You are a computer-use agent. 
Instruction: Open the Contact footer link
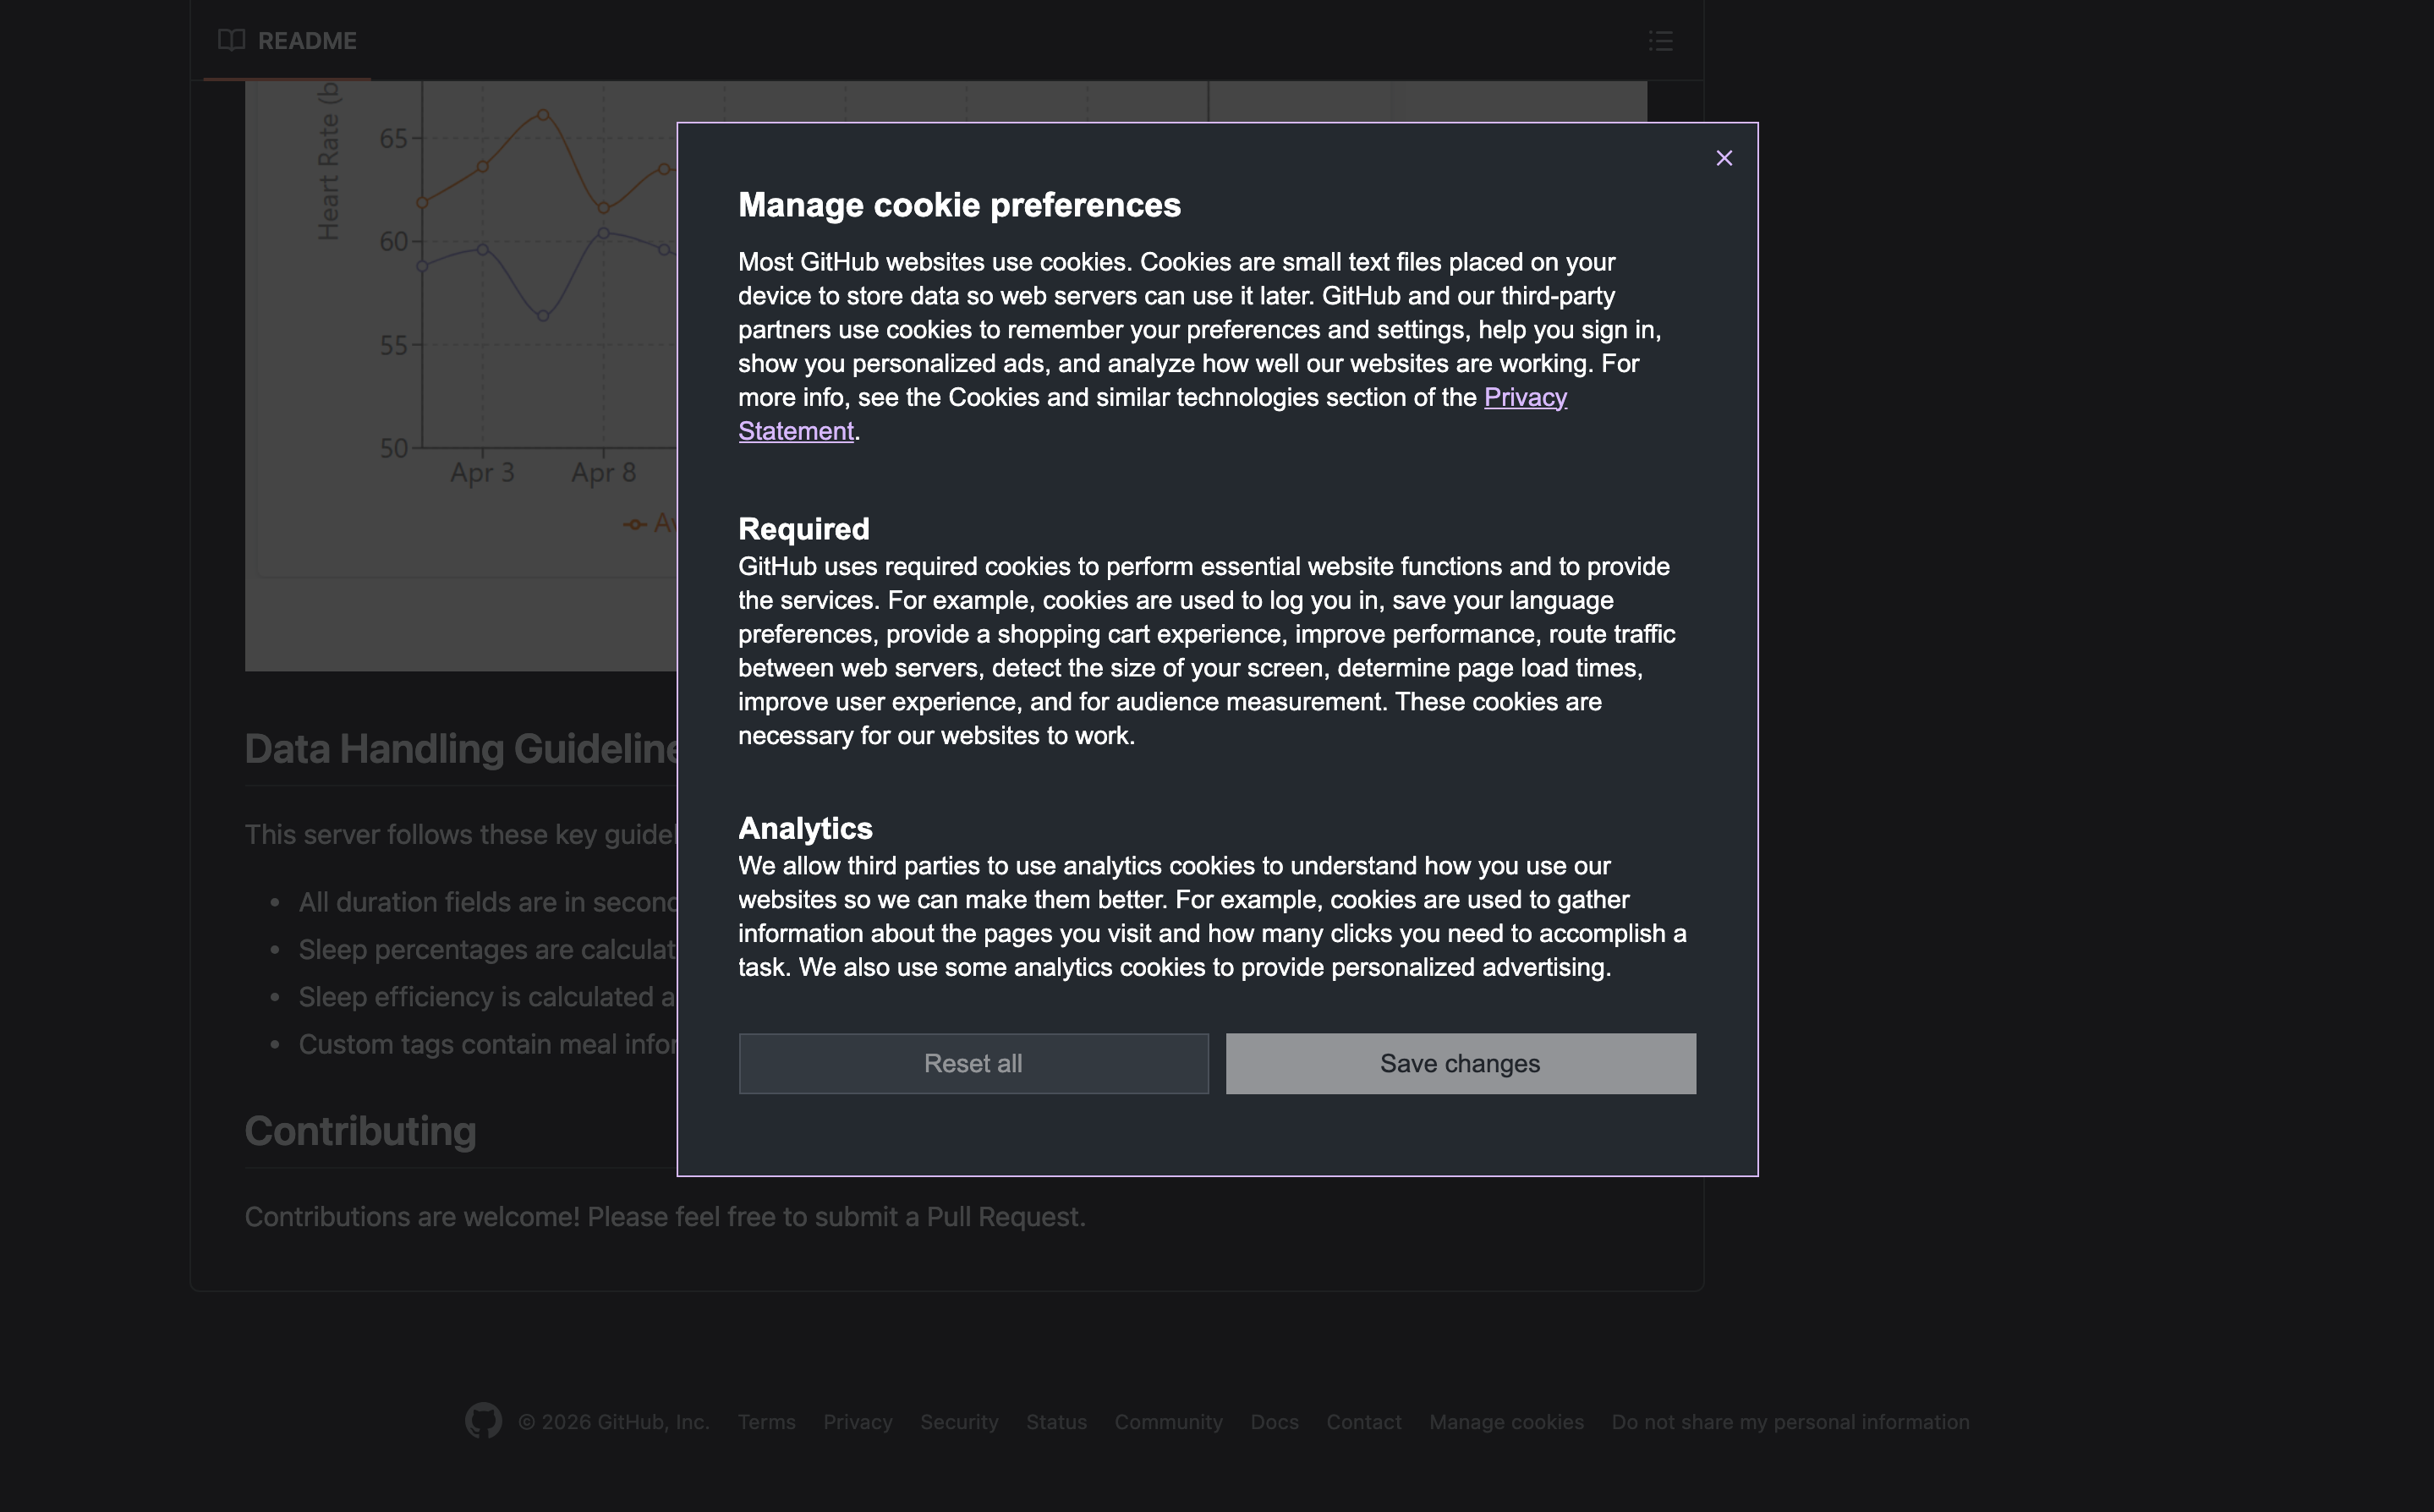tap(1363, 1422)
